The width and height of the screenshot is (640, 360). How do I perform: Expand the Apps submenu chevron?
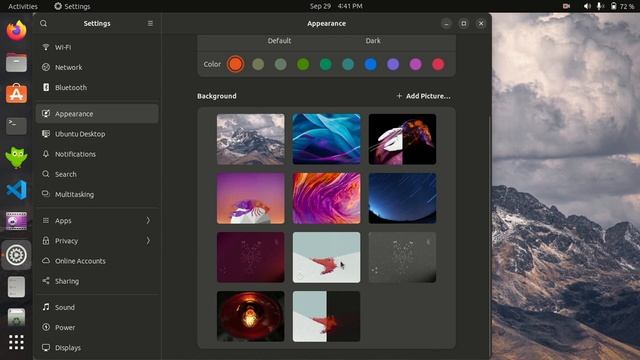click(x=148, y=220)
